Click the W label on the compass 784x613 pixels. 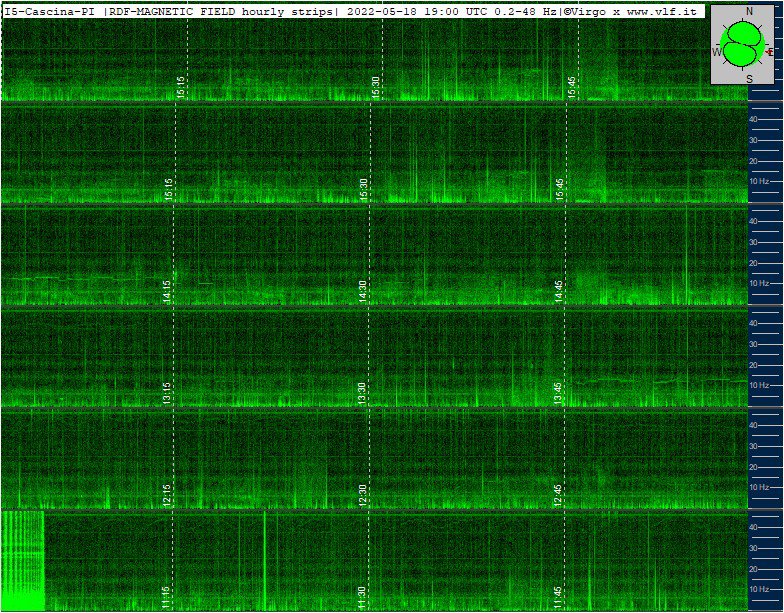click(716, 51)
